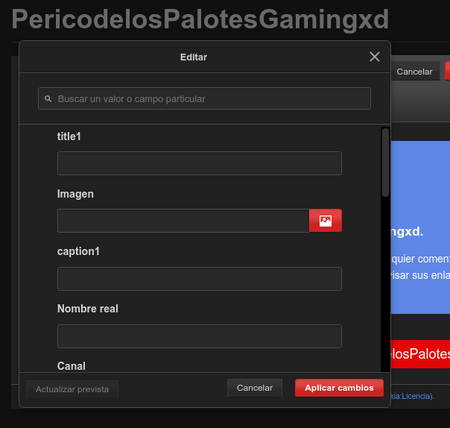Click into the Nombre real text field
This screenshot has width=450, height=428.
pos(199,336)
